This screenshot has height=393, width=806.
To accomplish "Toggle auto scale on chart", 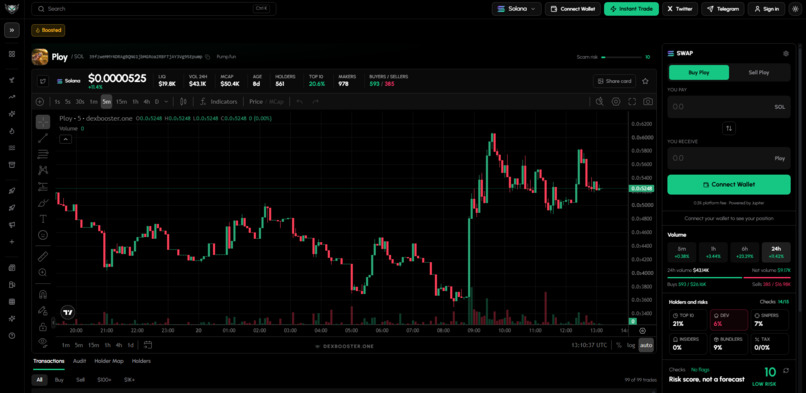I will pos(646,345).
